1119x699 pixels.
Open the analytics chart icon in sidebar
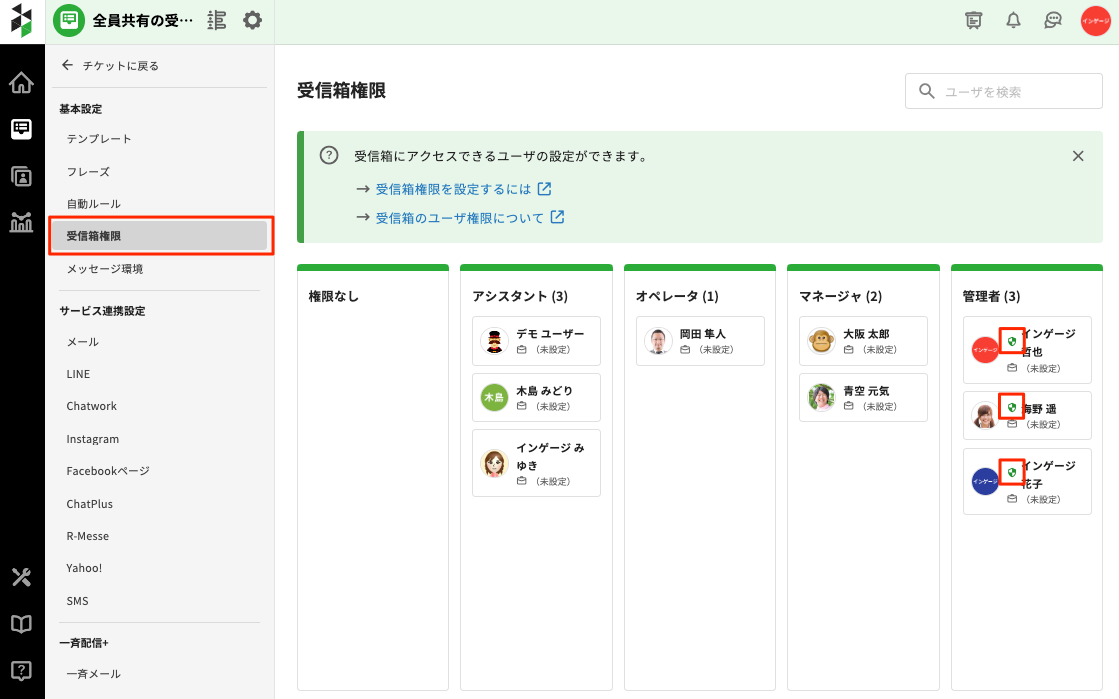pos(21,222)
